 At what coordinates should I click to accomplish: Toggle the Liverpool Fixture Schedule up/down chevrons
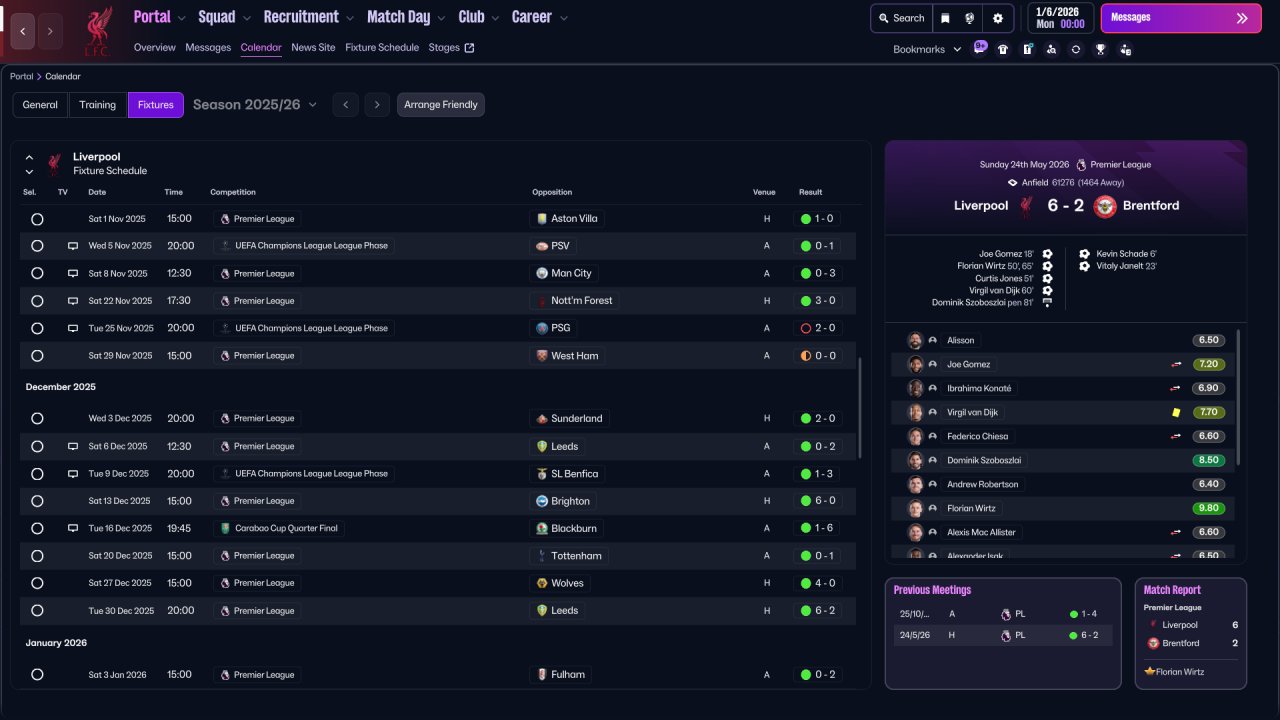29,164
